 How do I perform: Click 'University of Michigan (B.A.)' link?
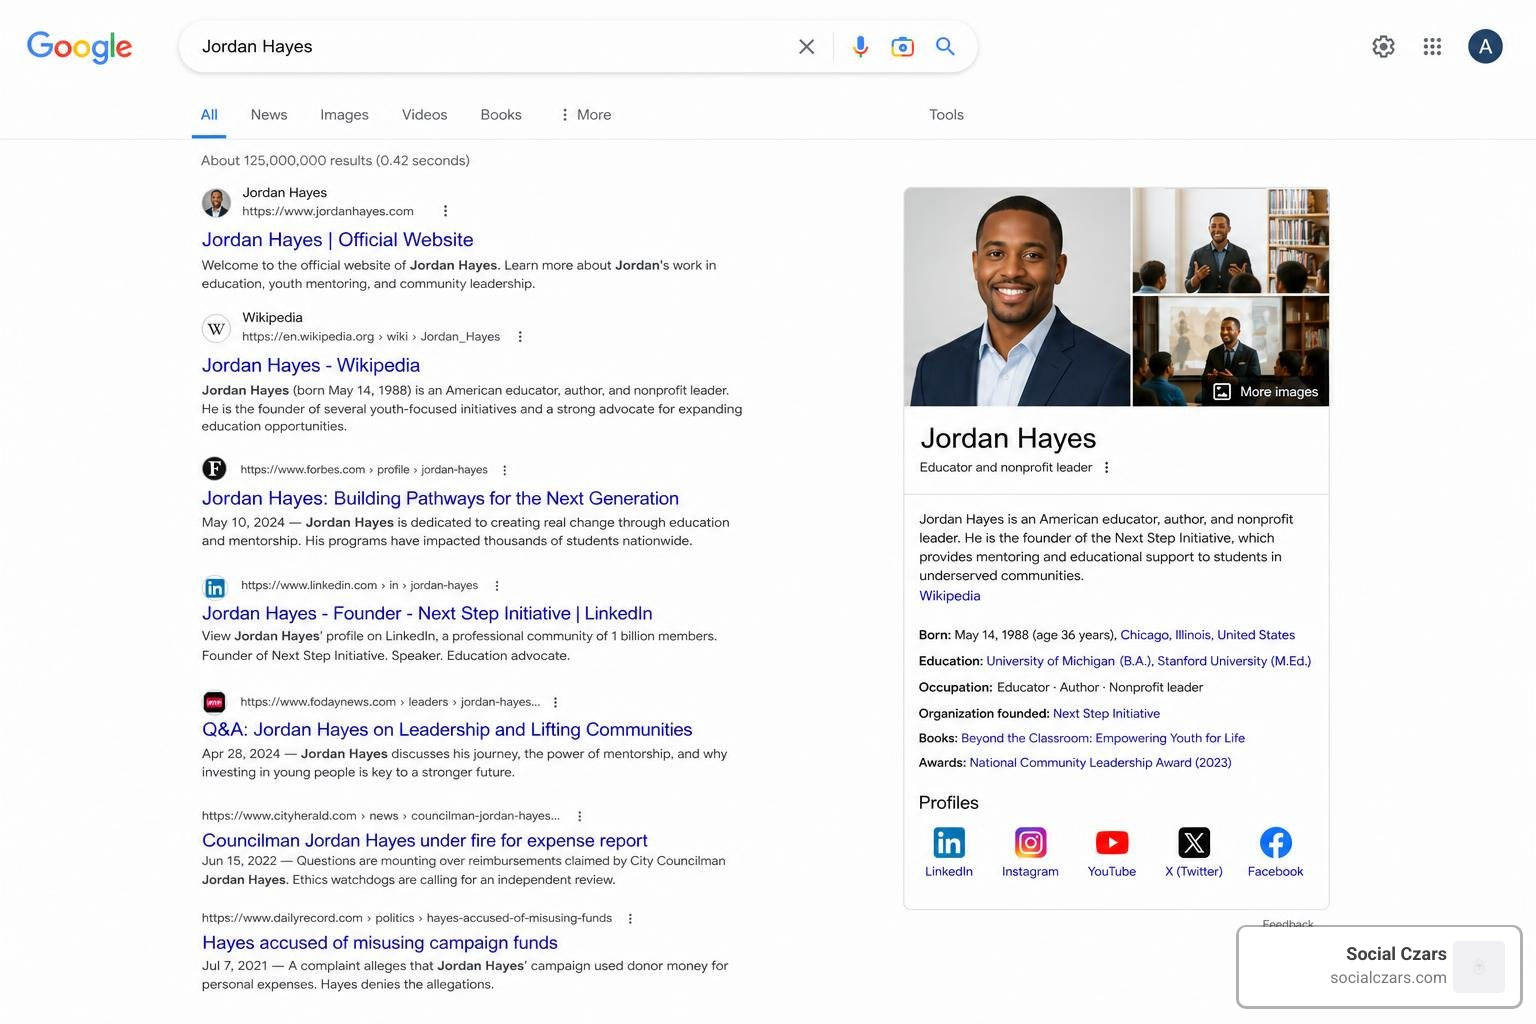click(1069, 661)
